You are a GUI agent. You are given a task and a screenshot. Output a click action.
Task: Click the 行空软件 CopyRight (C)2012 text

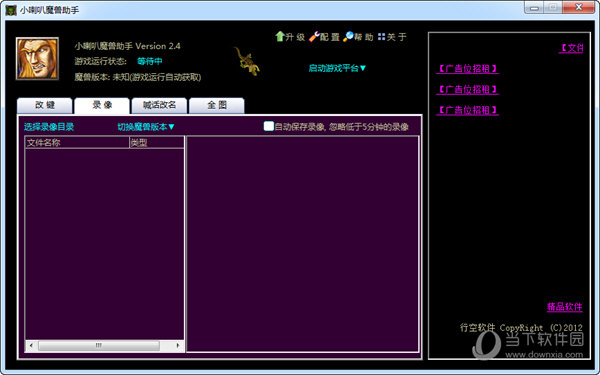(x=521, y=328)
